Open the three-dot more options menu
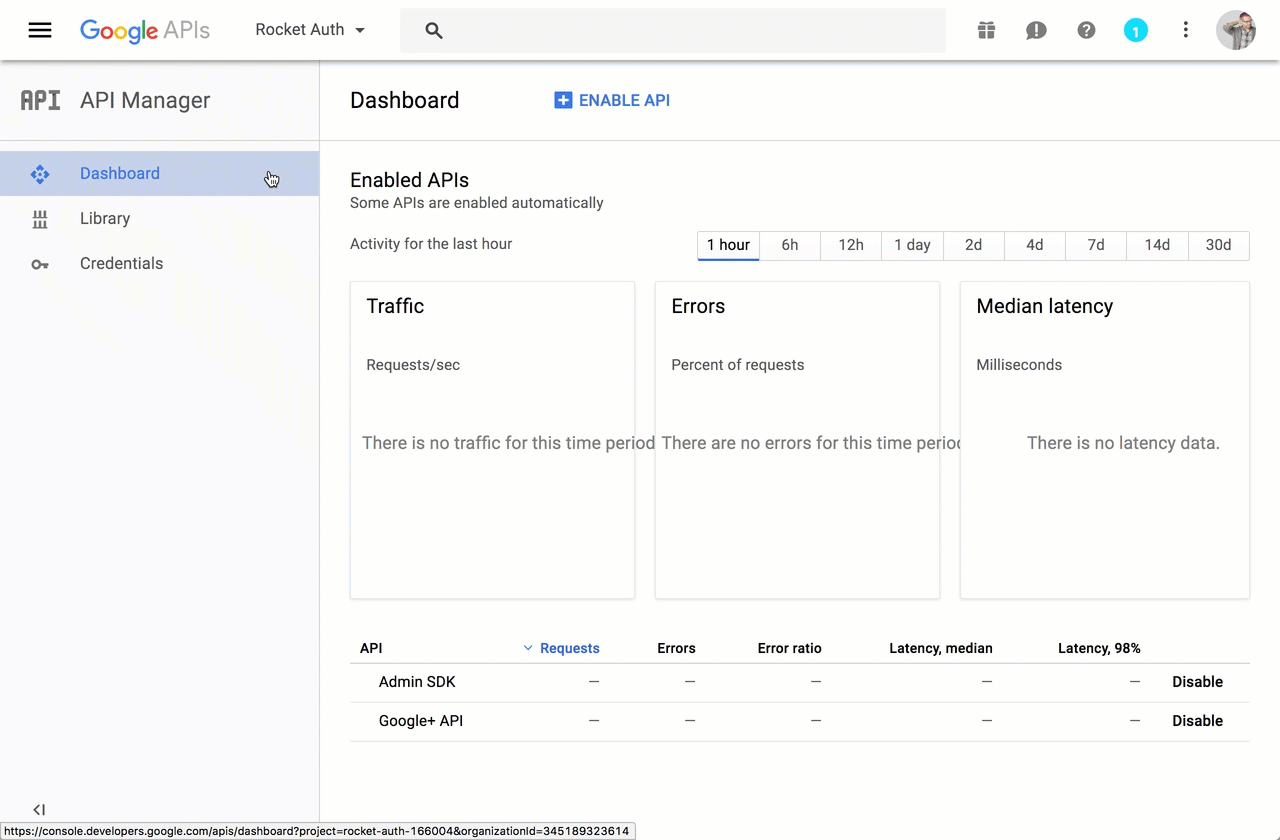Screen dimensions: 1280x840 (x=1185, y=30)
